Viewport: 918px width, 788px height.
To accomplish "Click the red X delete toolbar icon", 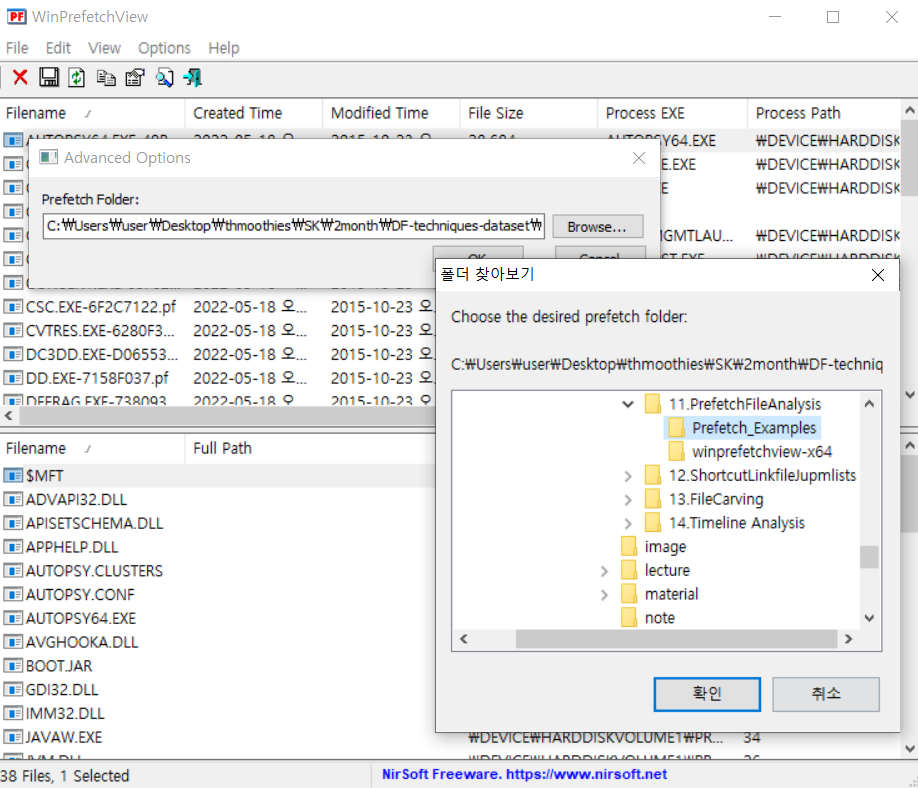I will [x=20, y=77].
